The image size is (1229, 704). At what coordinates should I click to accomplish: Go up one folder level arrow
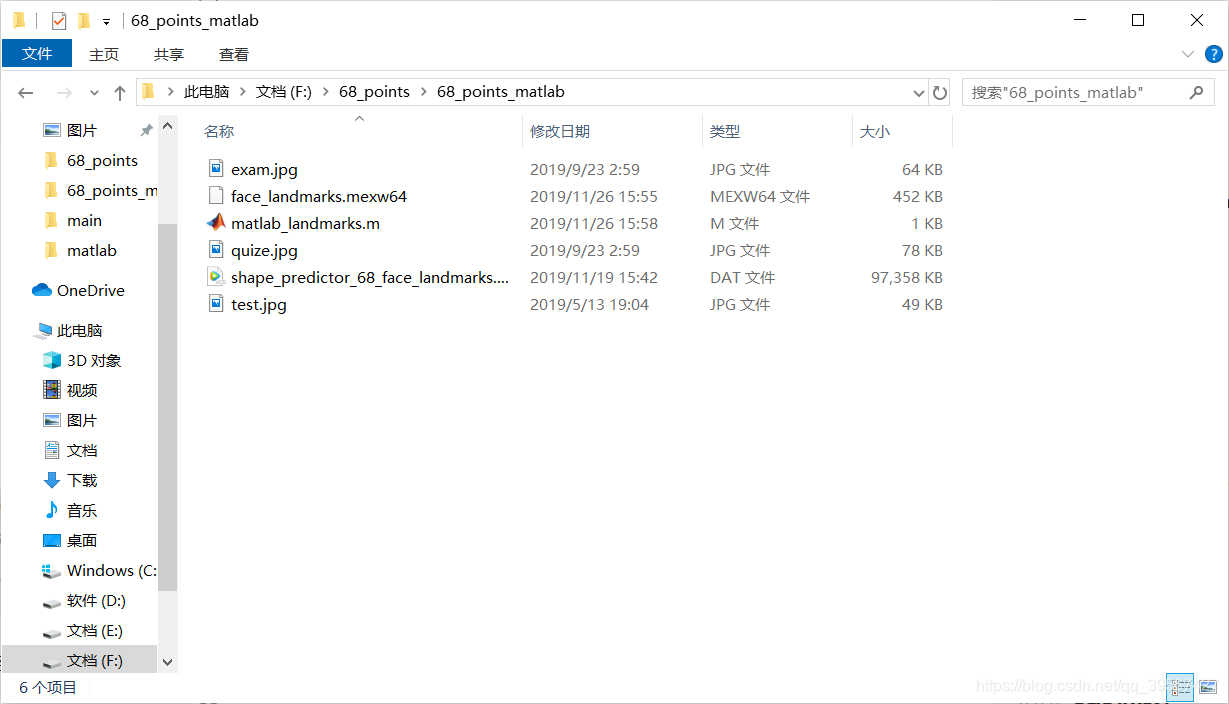click(120, 92)
